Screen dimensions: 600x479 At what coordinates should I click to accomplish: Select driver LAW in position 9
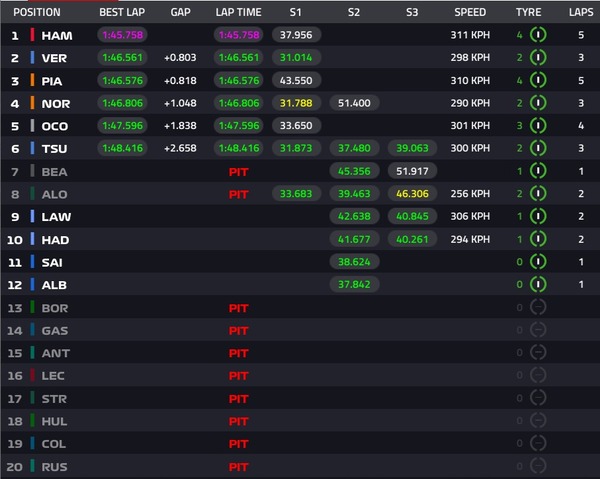[56, 217]
